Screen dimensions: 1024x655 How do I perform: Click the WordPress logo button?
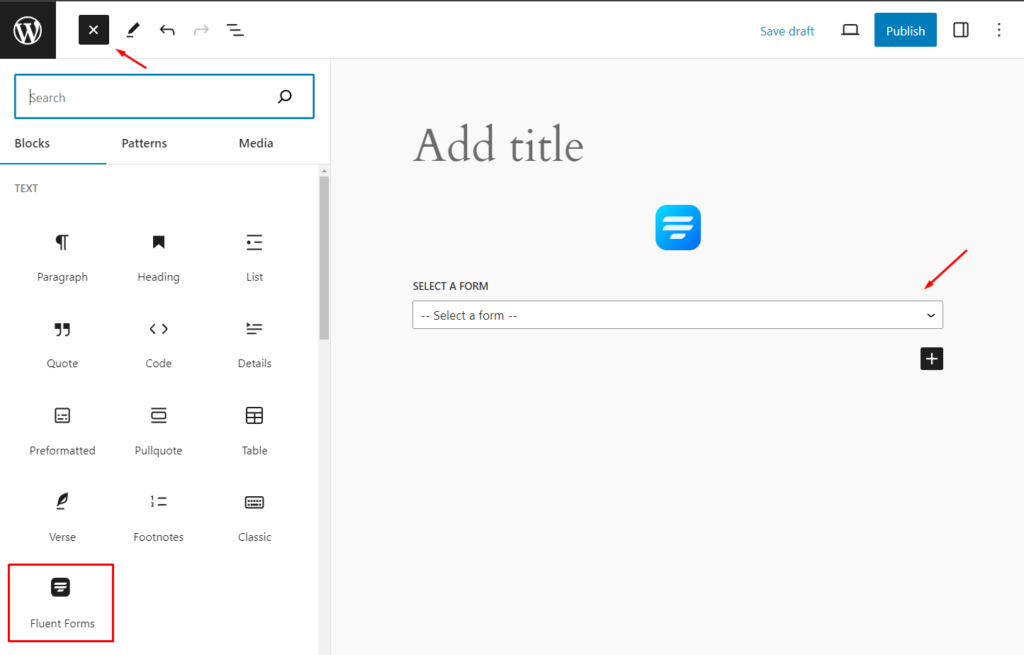[27, 30]
